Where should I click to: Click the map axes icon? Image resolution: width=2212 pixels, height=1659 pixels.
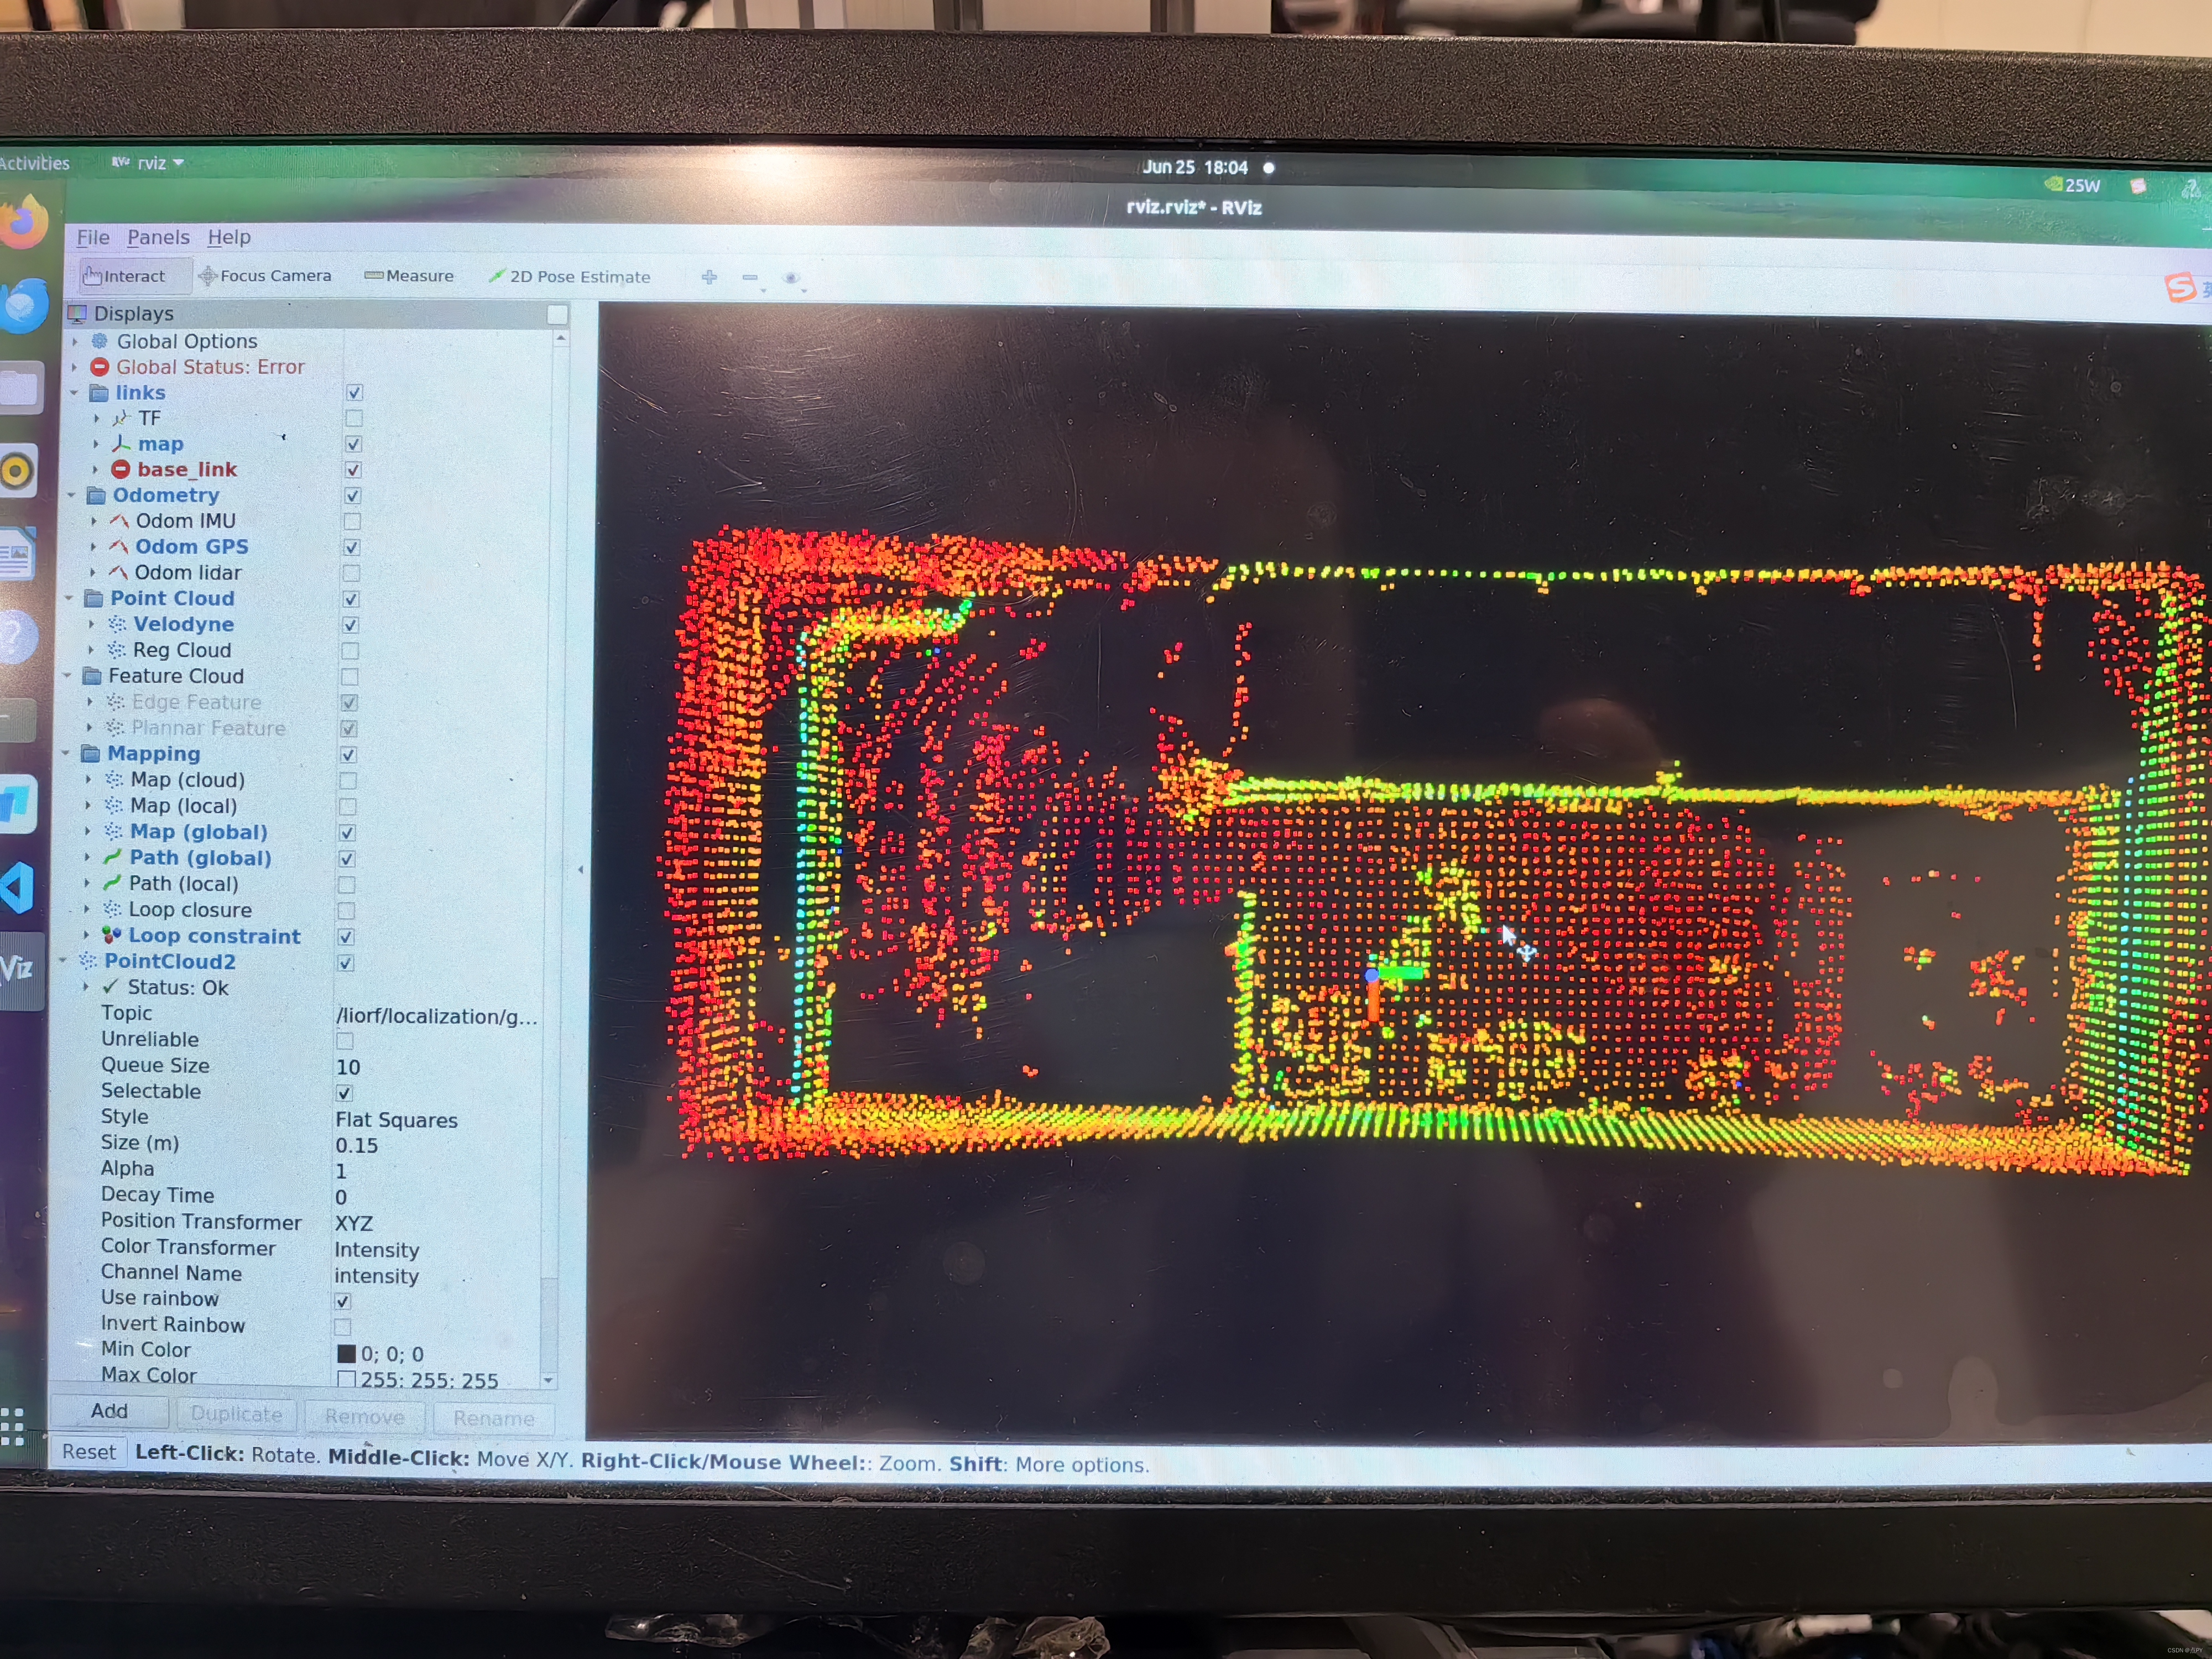click(x=121, y=444)
